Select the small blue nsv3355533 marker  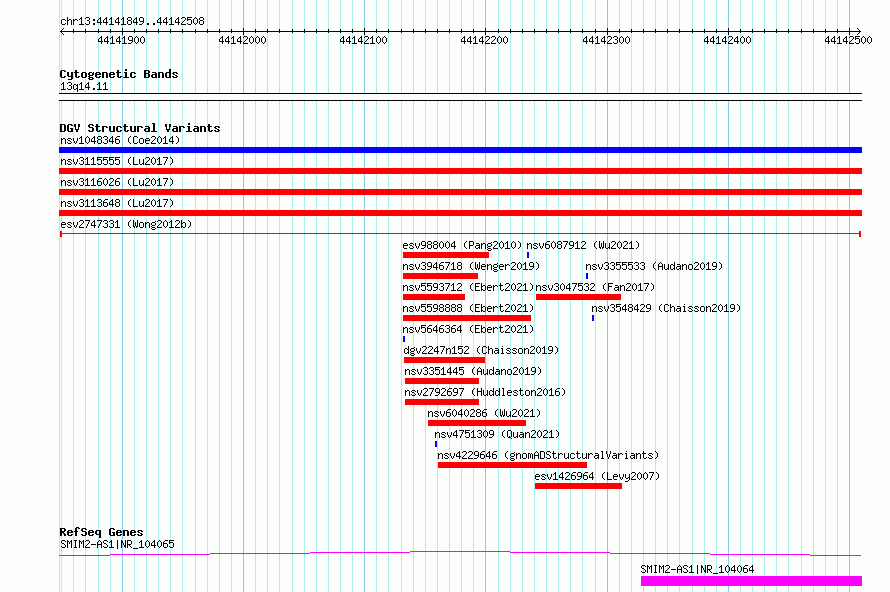click(587, 276)
